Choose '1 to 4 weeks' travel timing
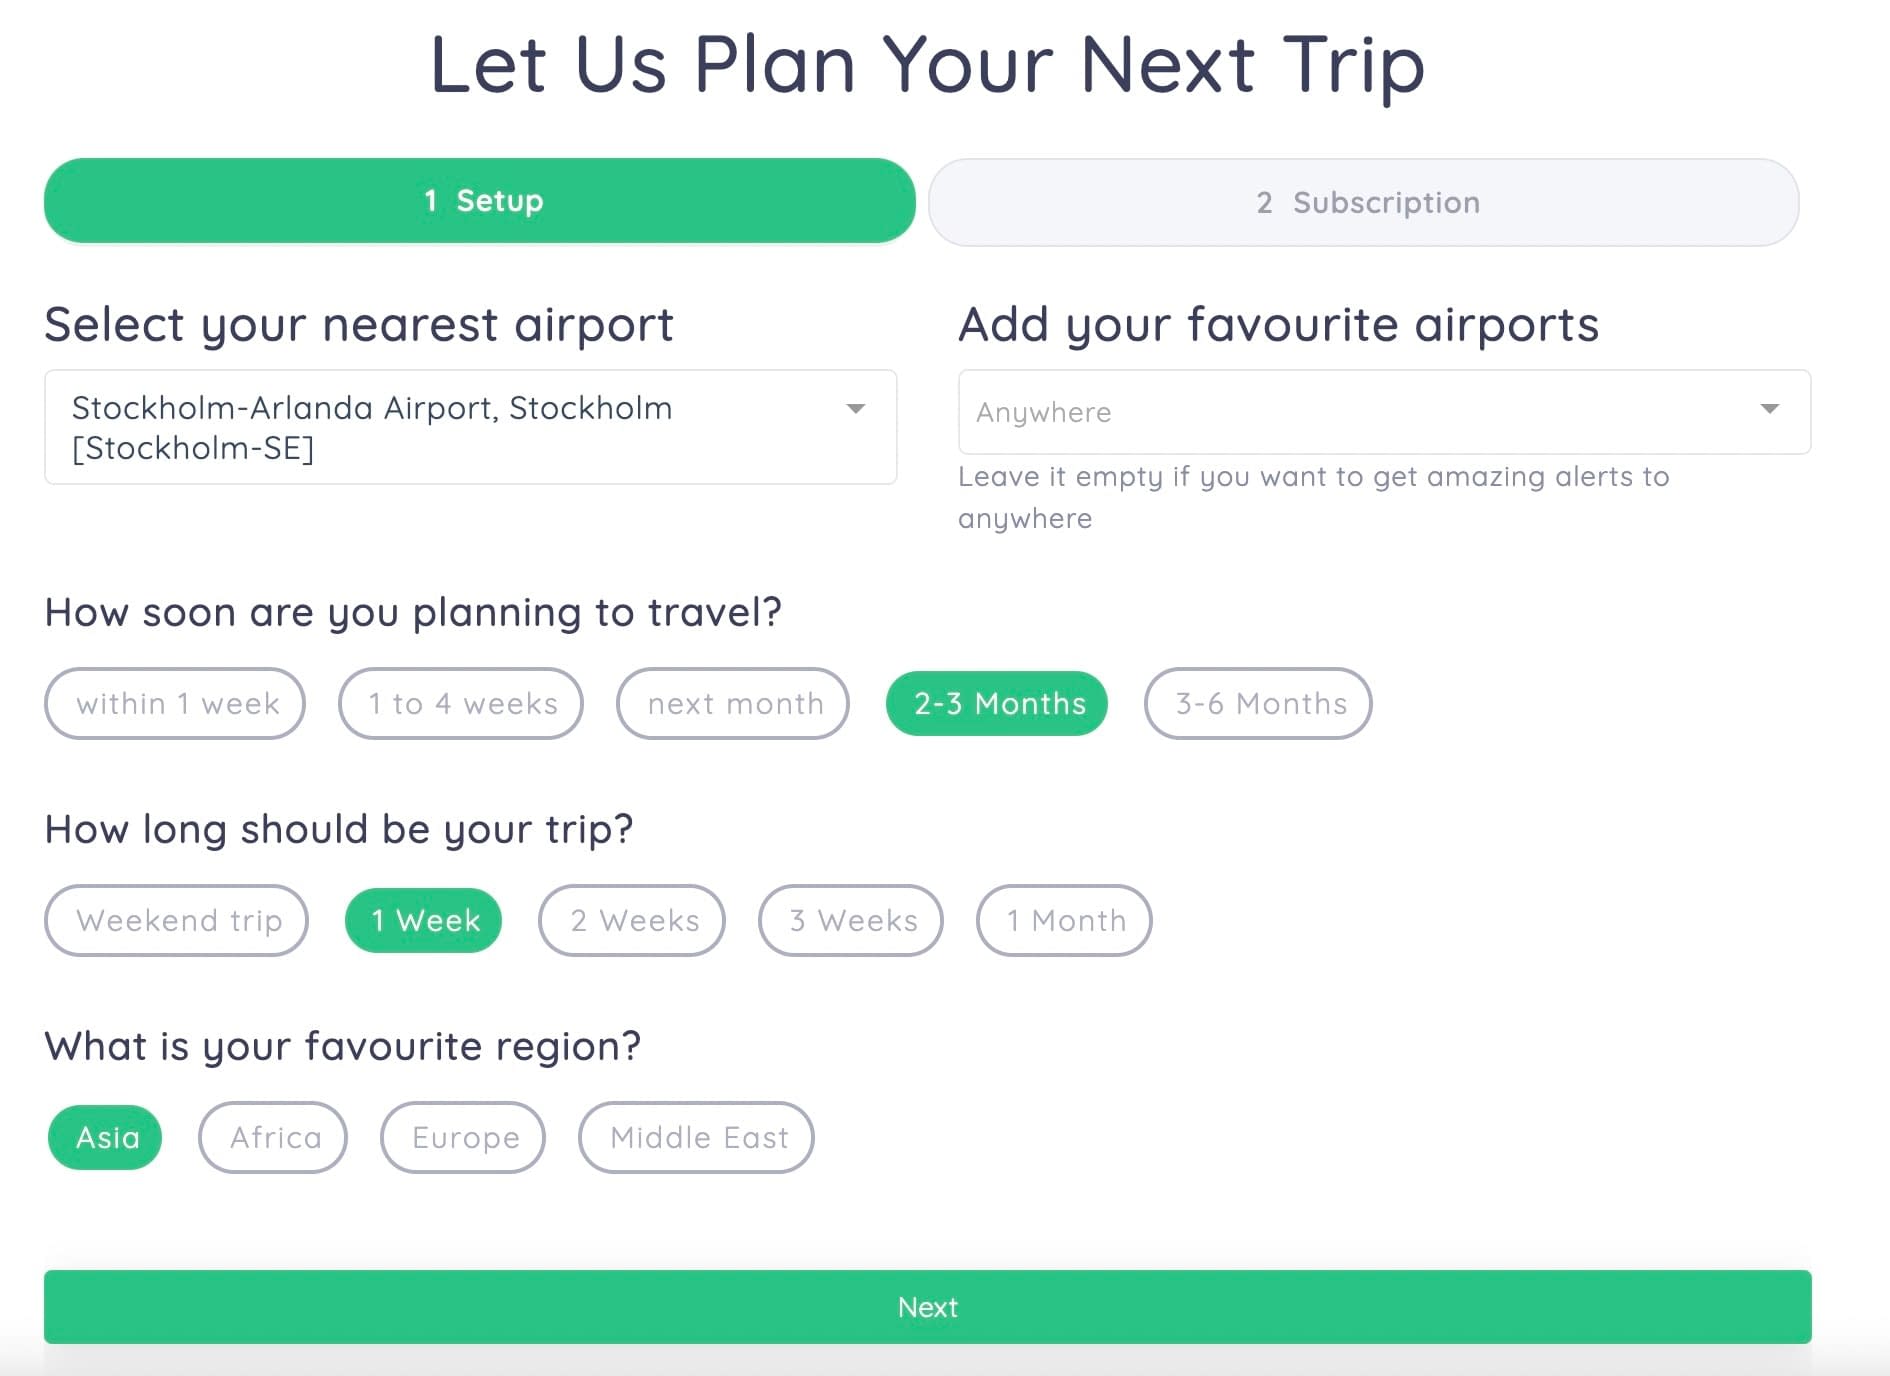1890x1376 pixels. point(461,703)
